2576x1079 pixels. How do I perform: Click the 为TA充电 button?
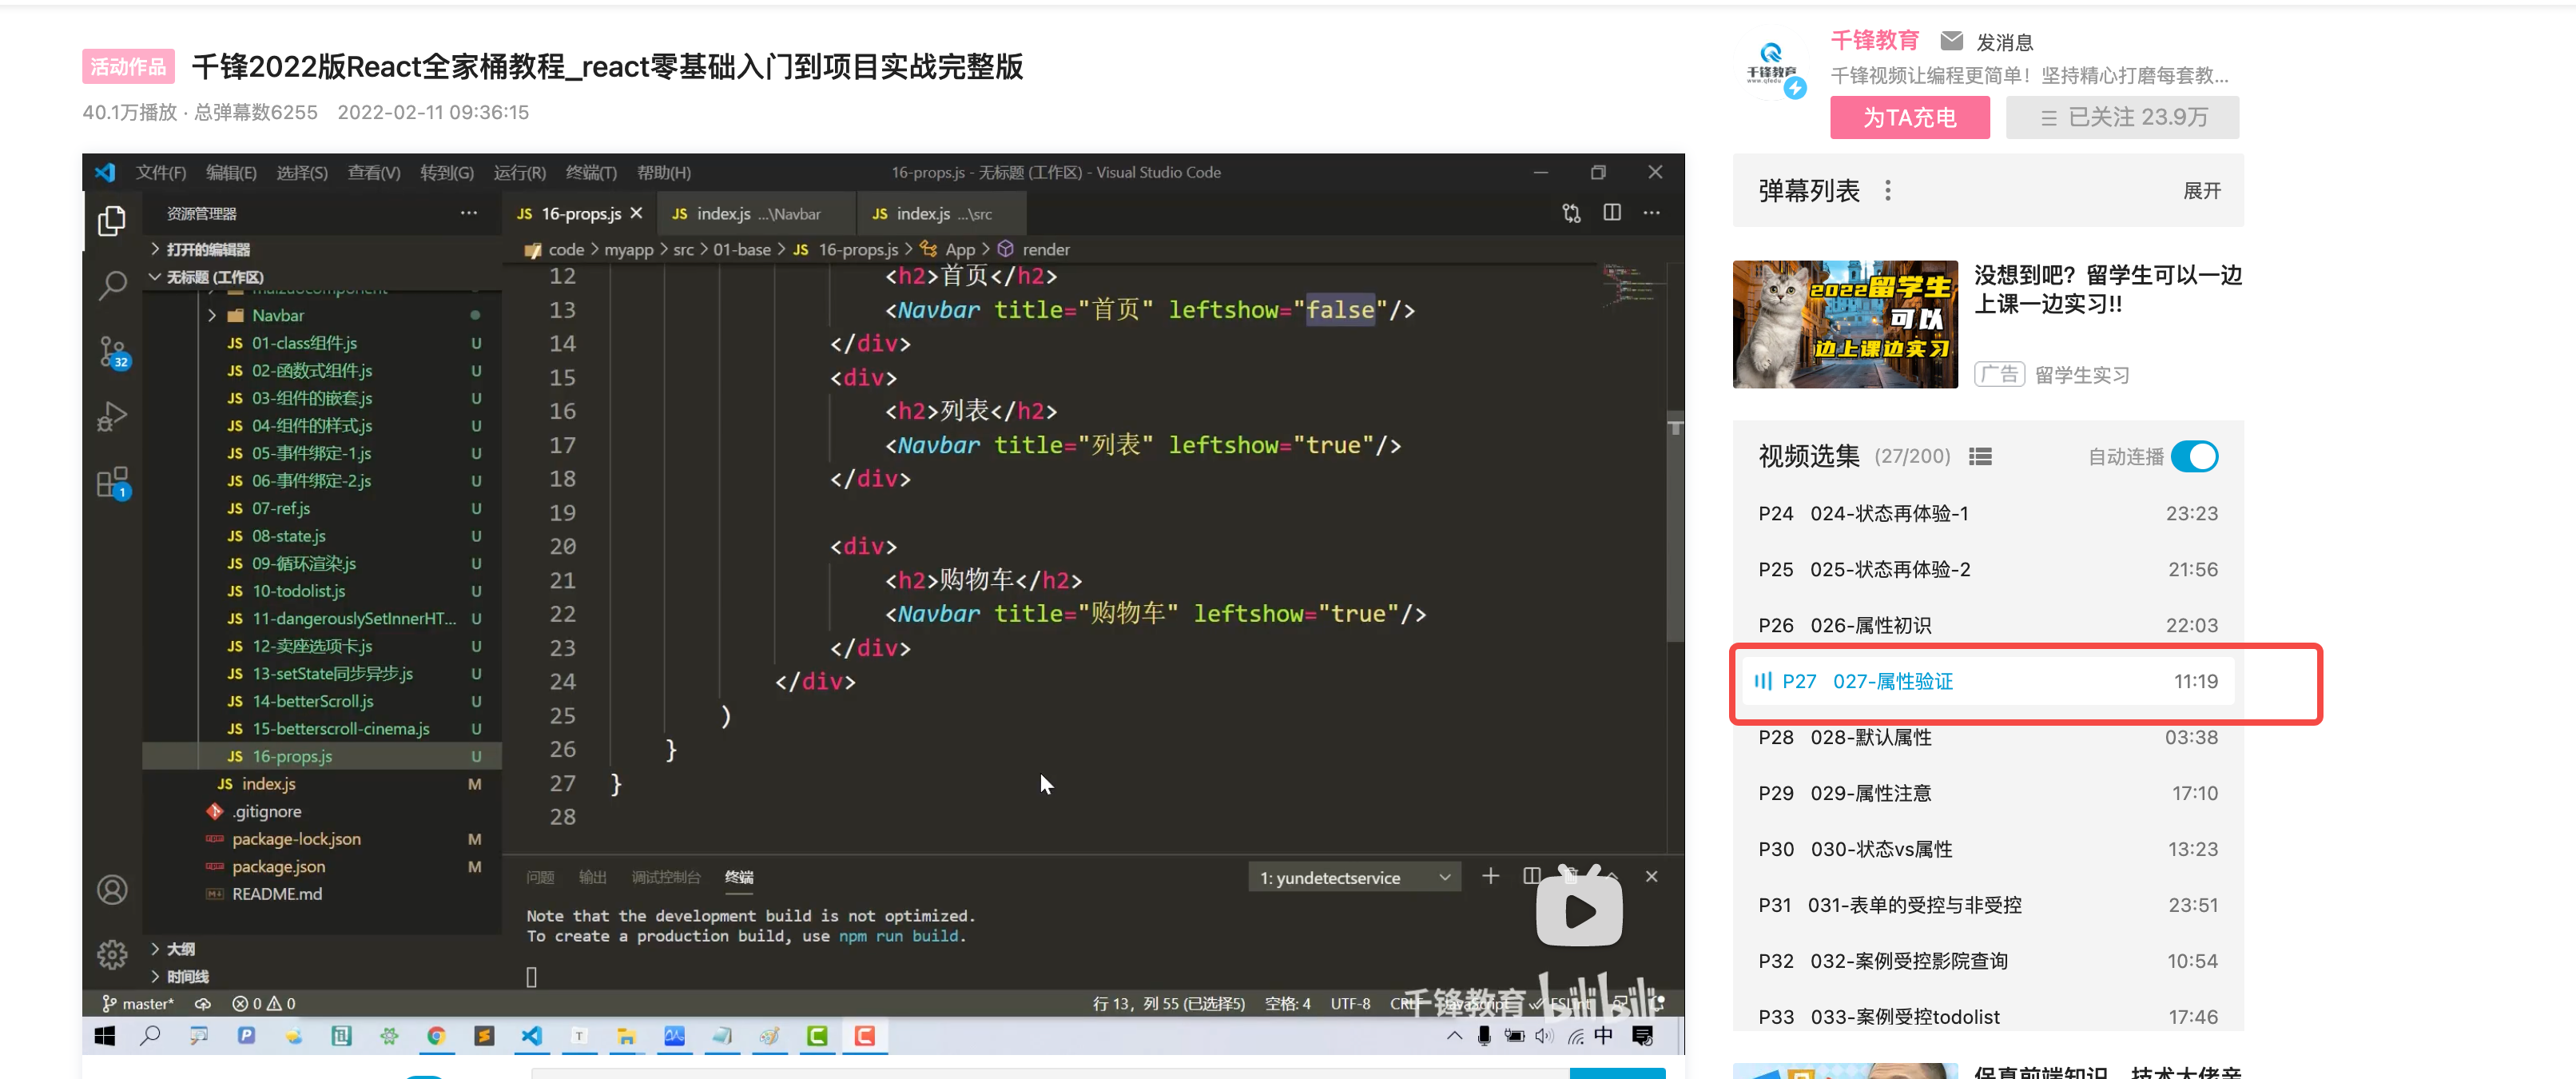click(x=1909, y=117)
